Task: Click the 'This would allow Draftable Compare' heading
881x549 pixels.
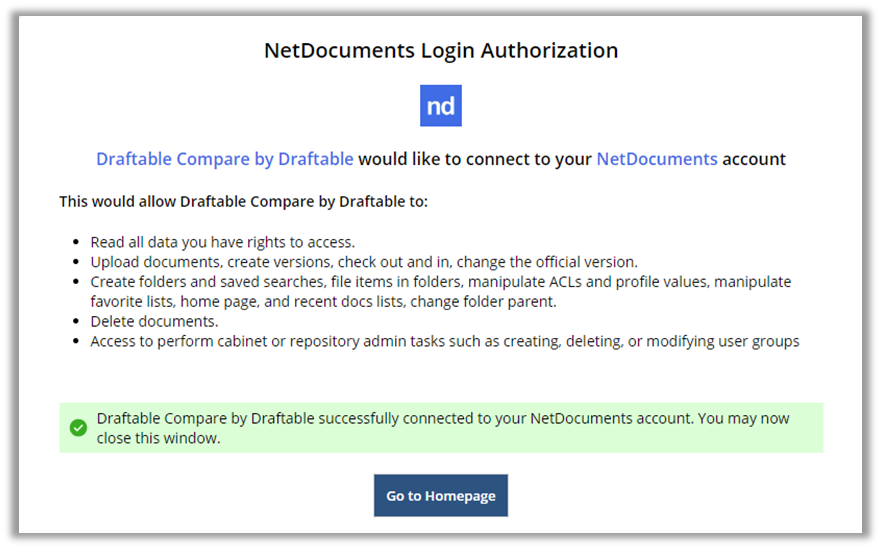Action: pyautogui.click(x=243, y=201)
